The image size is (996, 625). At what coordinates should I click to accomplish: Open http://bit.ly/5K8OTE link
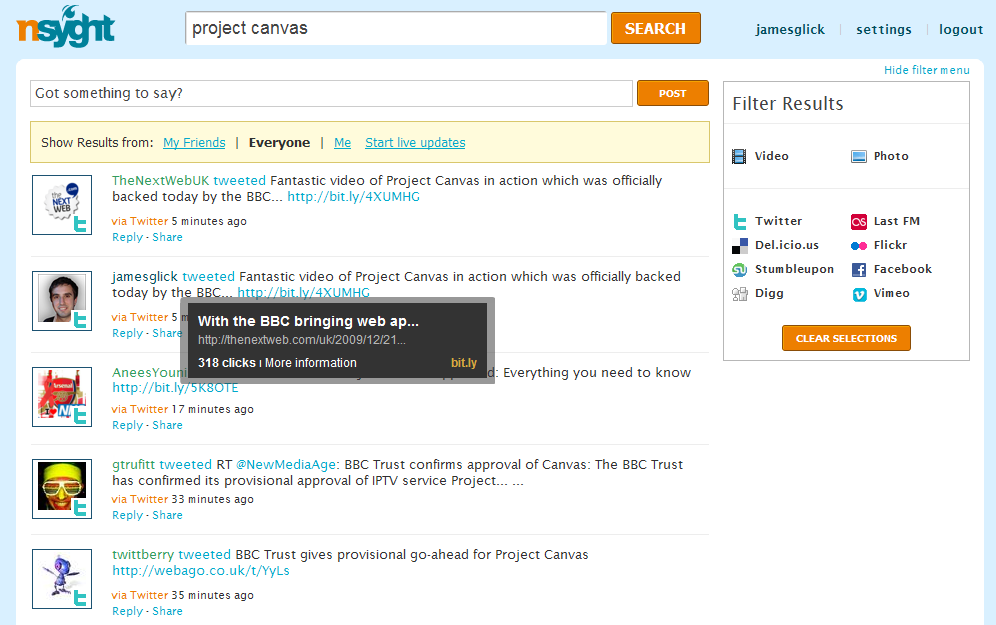175,387
